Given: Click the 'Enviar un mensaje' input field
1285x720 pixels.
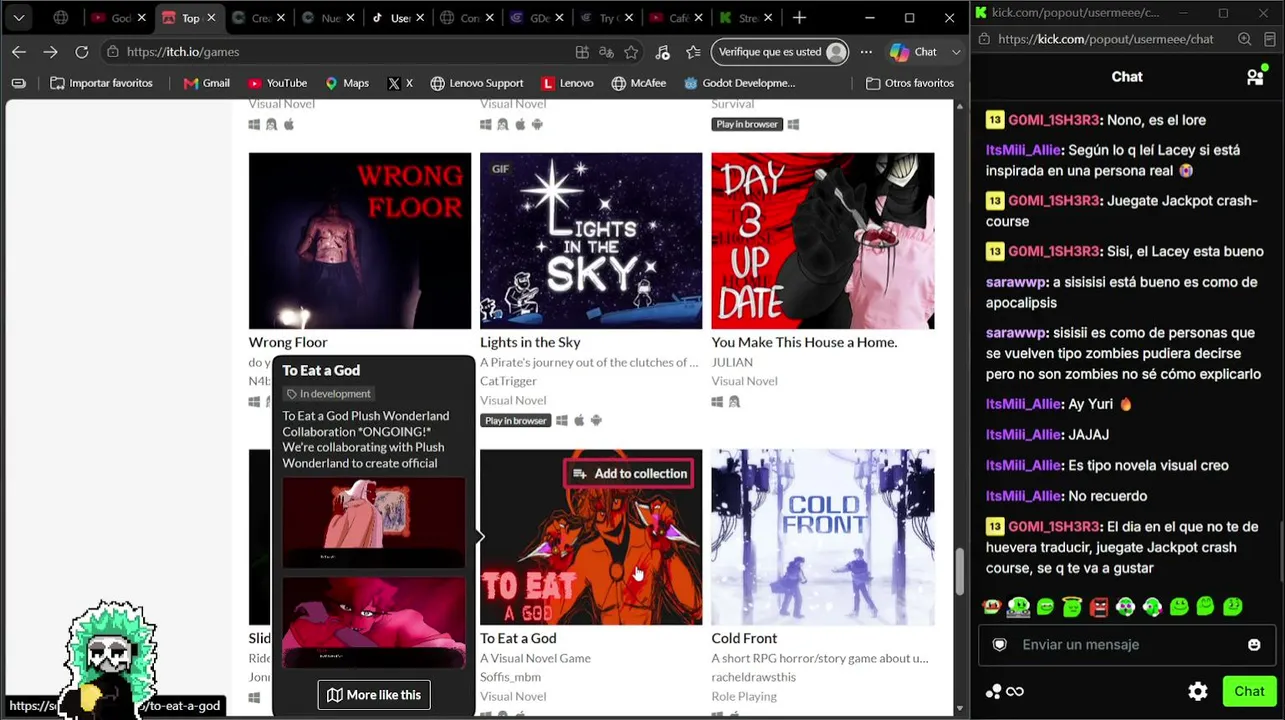Looking at the screenshot, I should point(1127,645).
